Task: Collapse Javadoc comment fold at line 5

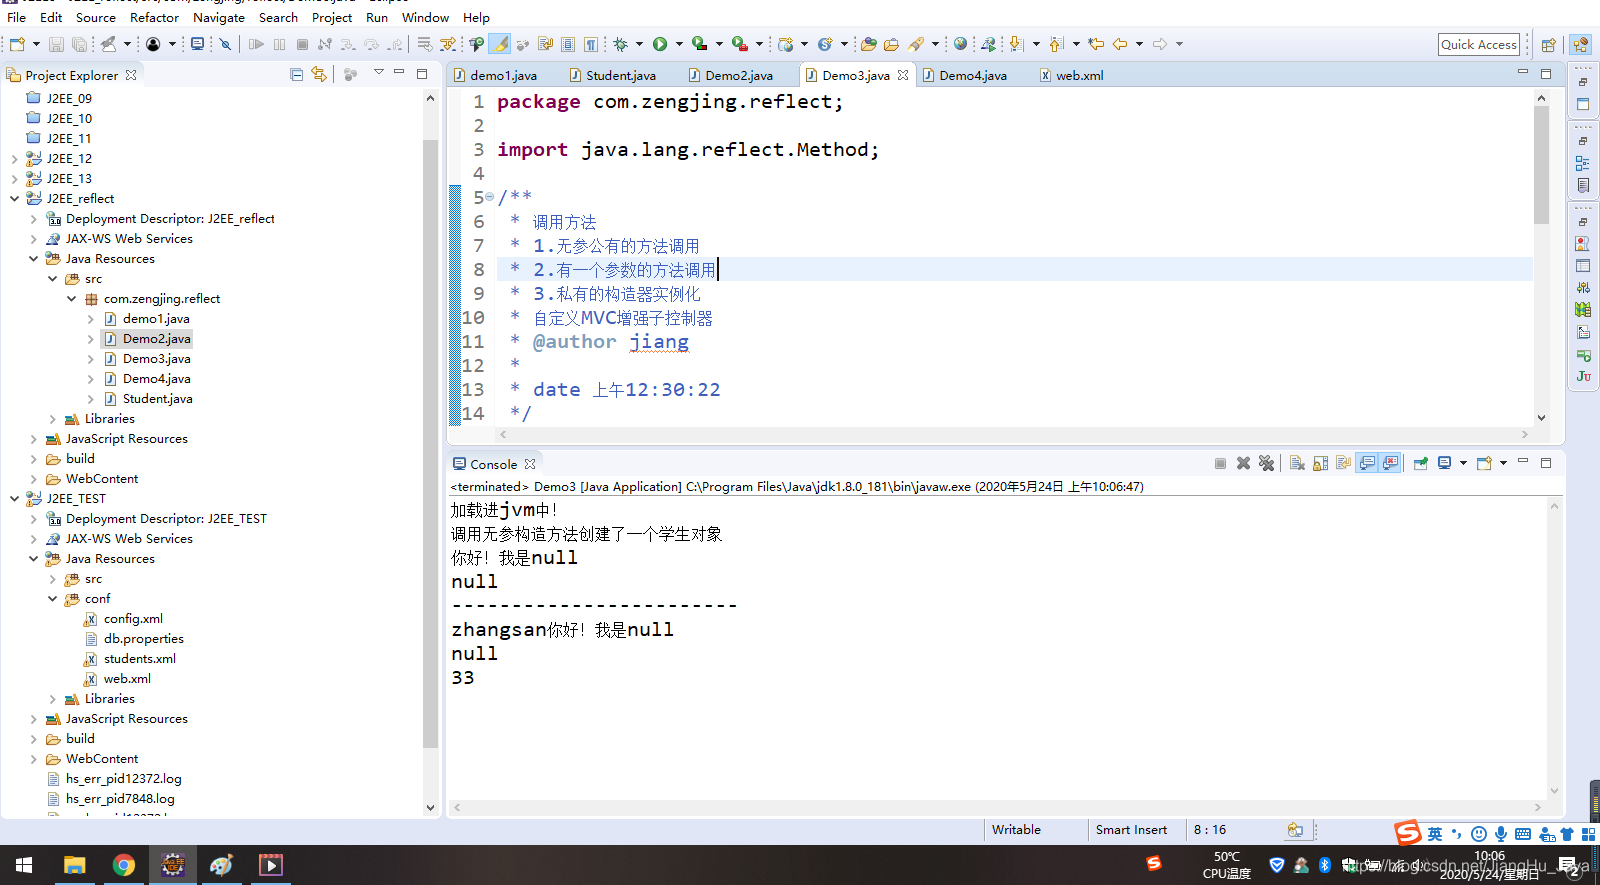Action: 489,197
